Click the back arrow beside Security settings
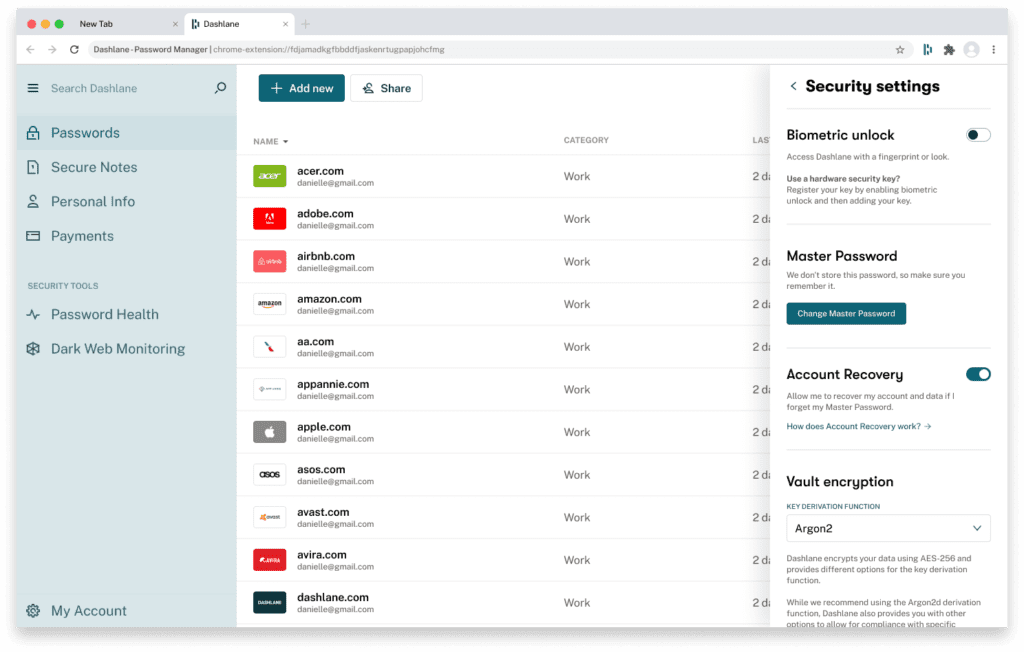 (x=793, y=86)
